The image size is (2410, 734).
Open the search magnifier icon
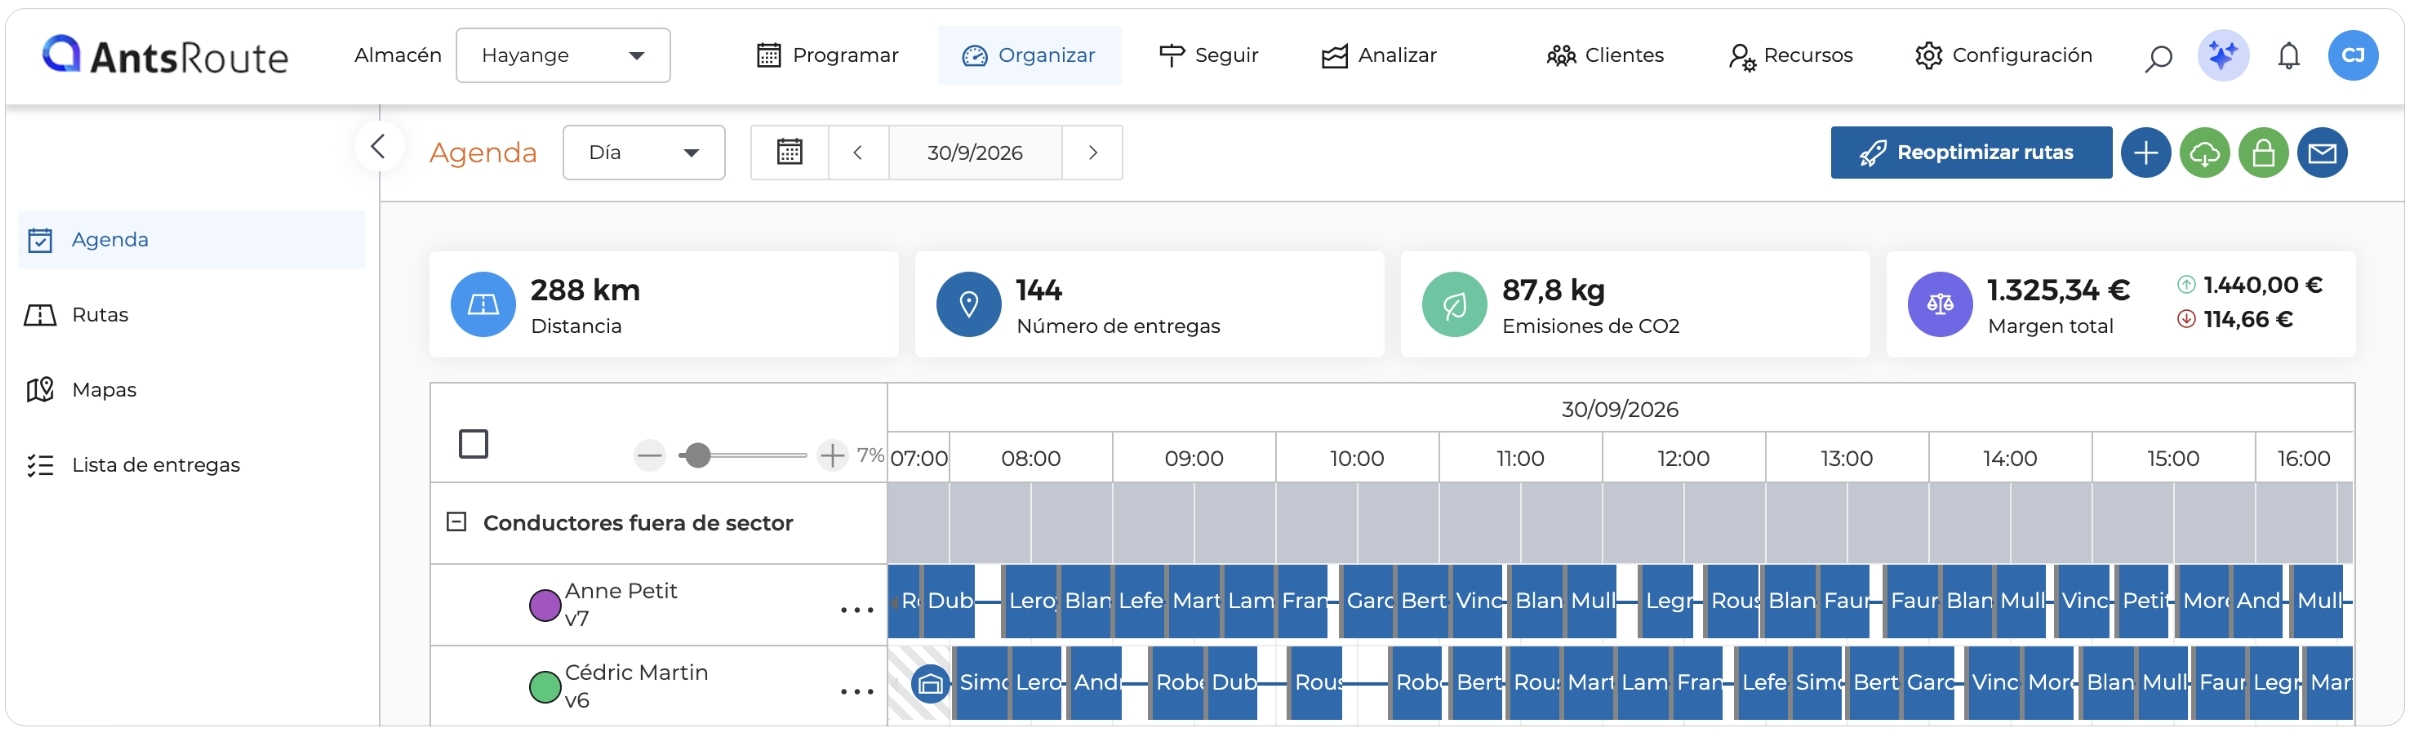coord(2158,57)
